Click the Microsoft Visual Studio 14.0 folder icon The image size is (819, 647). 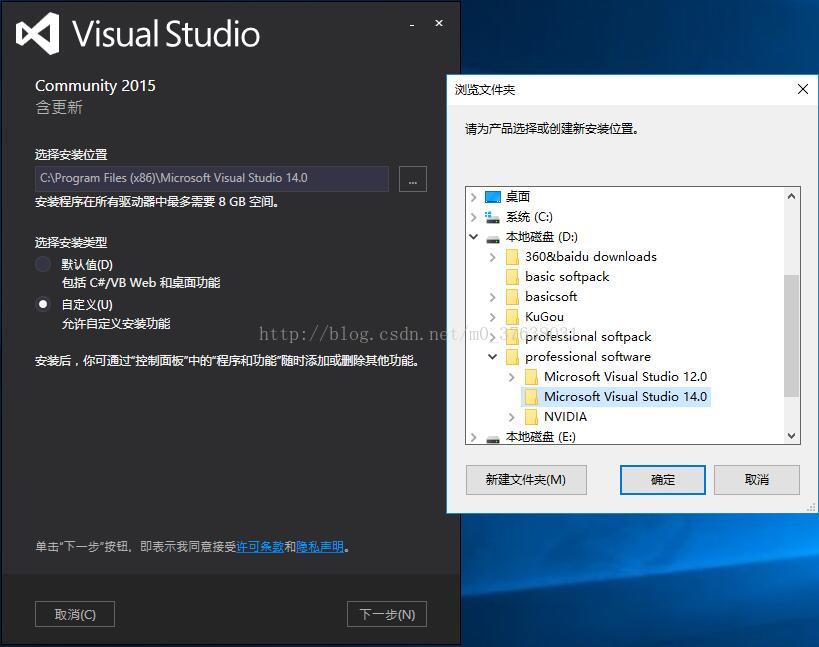[531, 397]
